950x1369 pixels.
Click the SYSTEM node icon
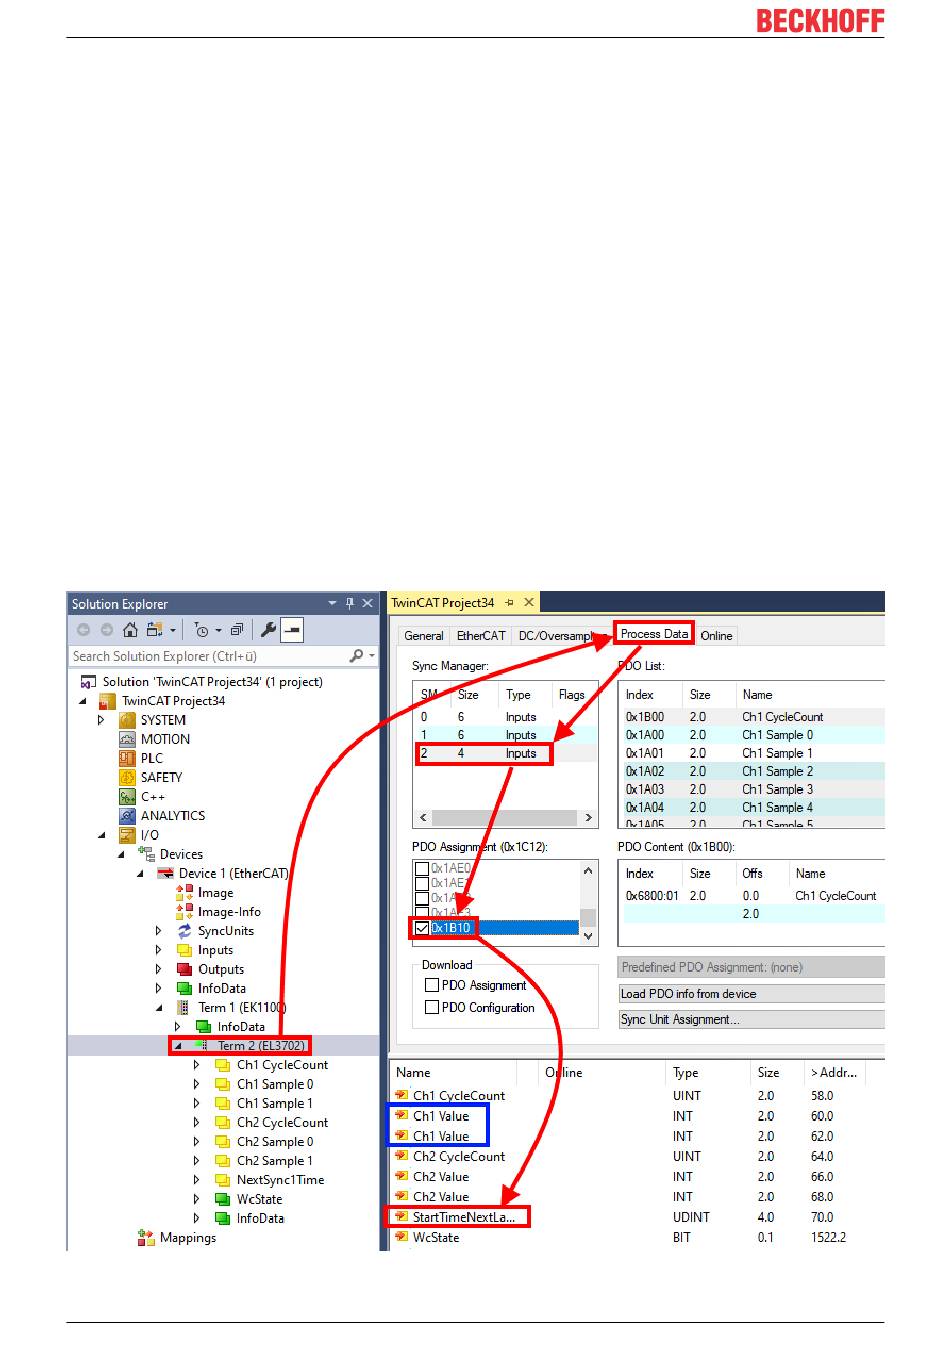click(x=127, y=720)
